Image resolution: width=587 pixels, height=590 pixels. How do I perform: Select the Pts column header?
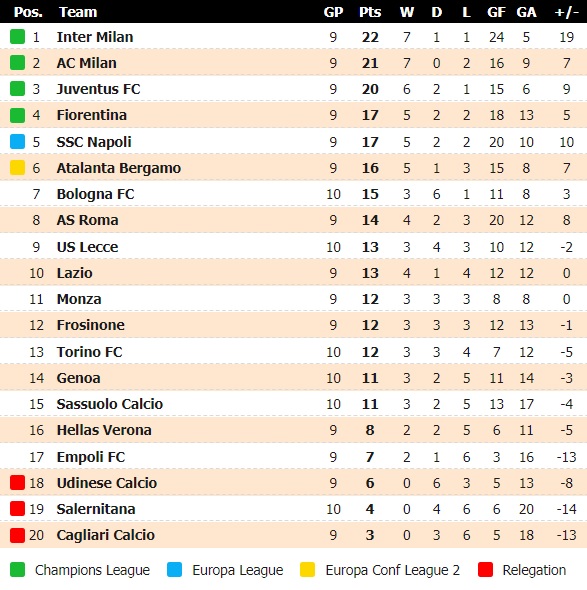click(370, 12)
